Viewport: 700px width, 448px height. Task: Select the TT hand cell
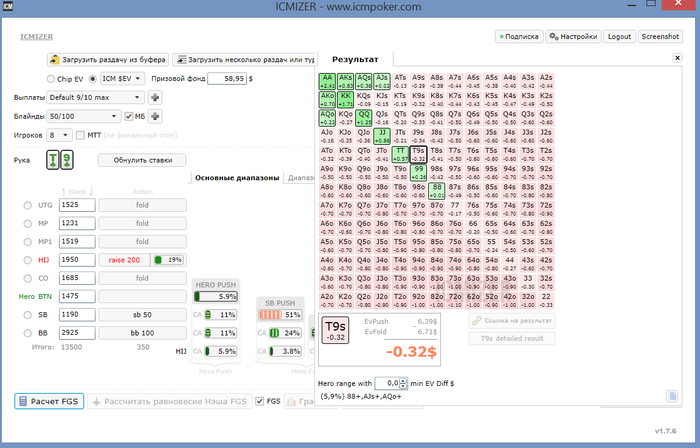click(x=400, y=154)
